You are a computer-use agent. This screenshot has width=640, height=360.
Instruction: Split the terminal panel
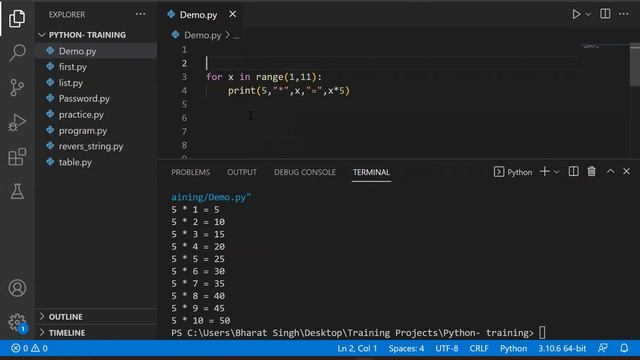point(573,171)
